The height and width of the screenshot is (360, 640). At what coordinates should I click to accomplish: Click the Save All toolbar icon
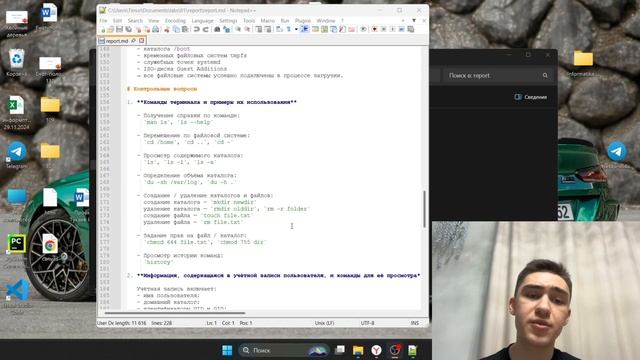128,29
